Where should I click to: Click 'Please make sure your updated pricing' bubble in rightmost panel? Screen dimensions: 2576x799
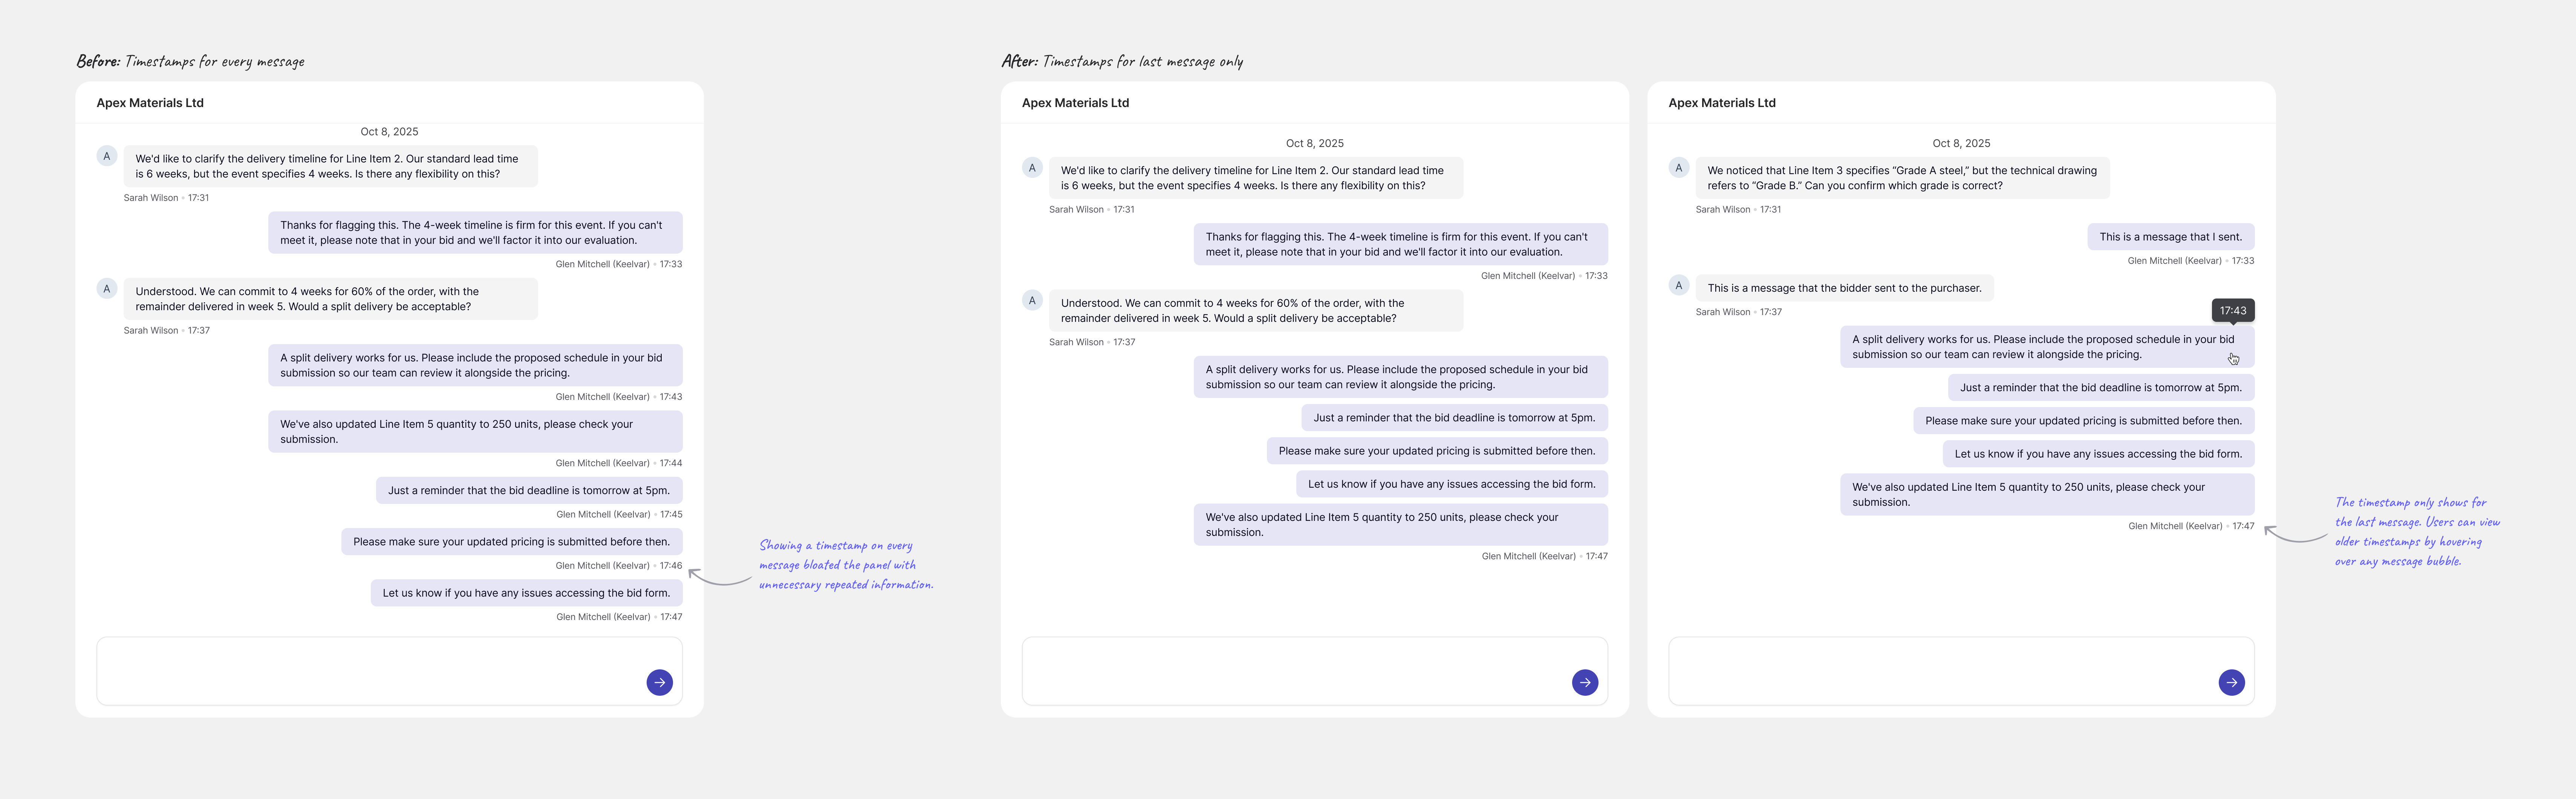[x=2084, y=421]
